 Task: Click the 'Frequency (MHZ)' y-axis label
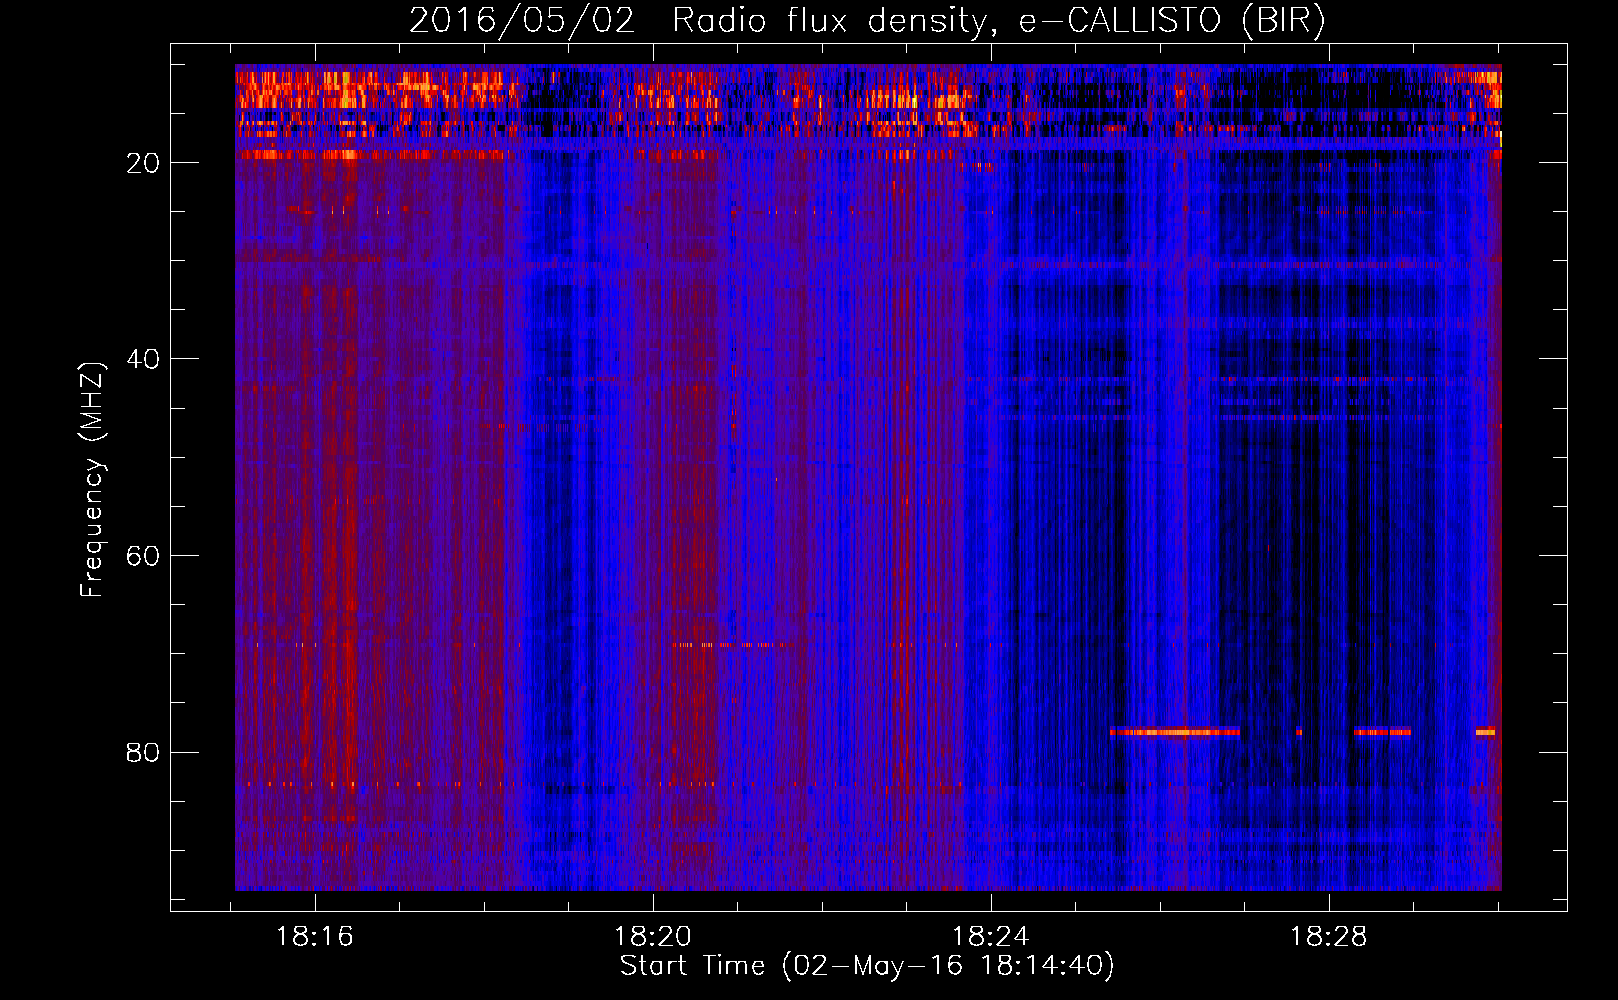pyautogui.click(x=92, y=480)
